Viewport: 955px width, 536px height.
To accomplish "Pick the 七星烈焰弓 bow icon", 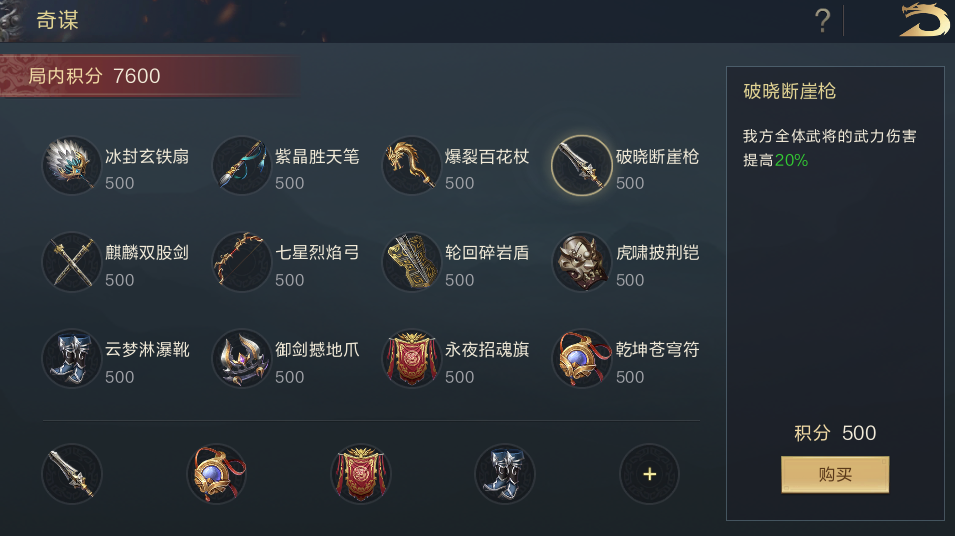I will point(241,262).
